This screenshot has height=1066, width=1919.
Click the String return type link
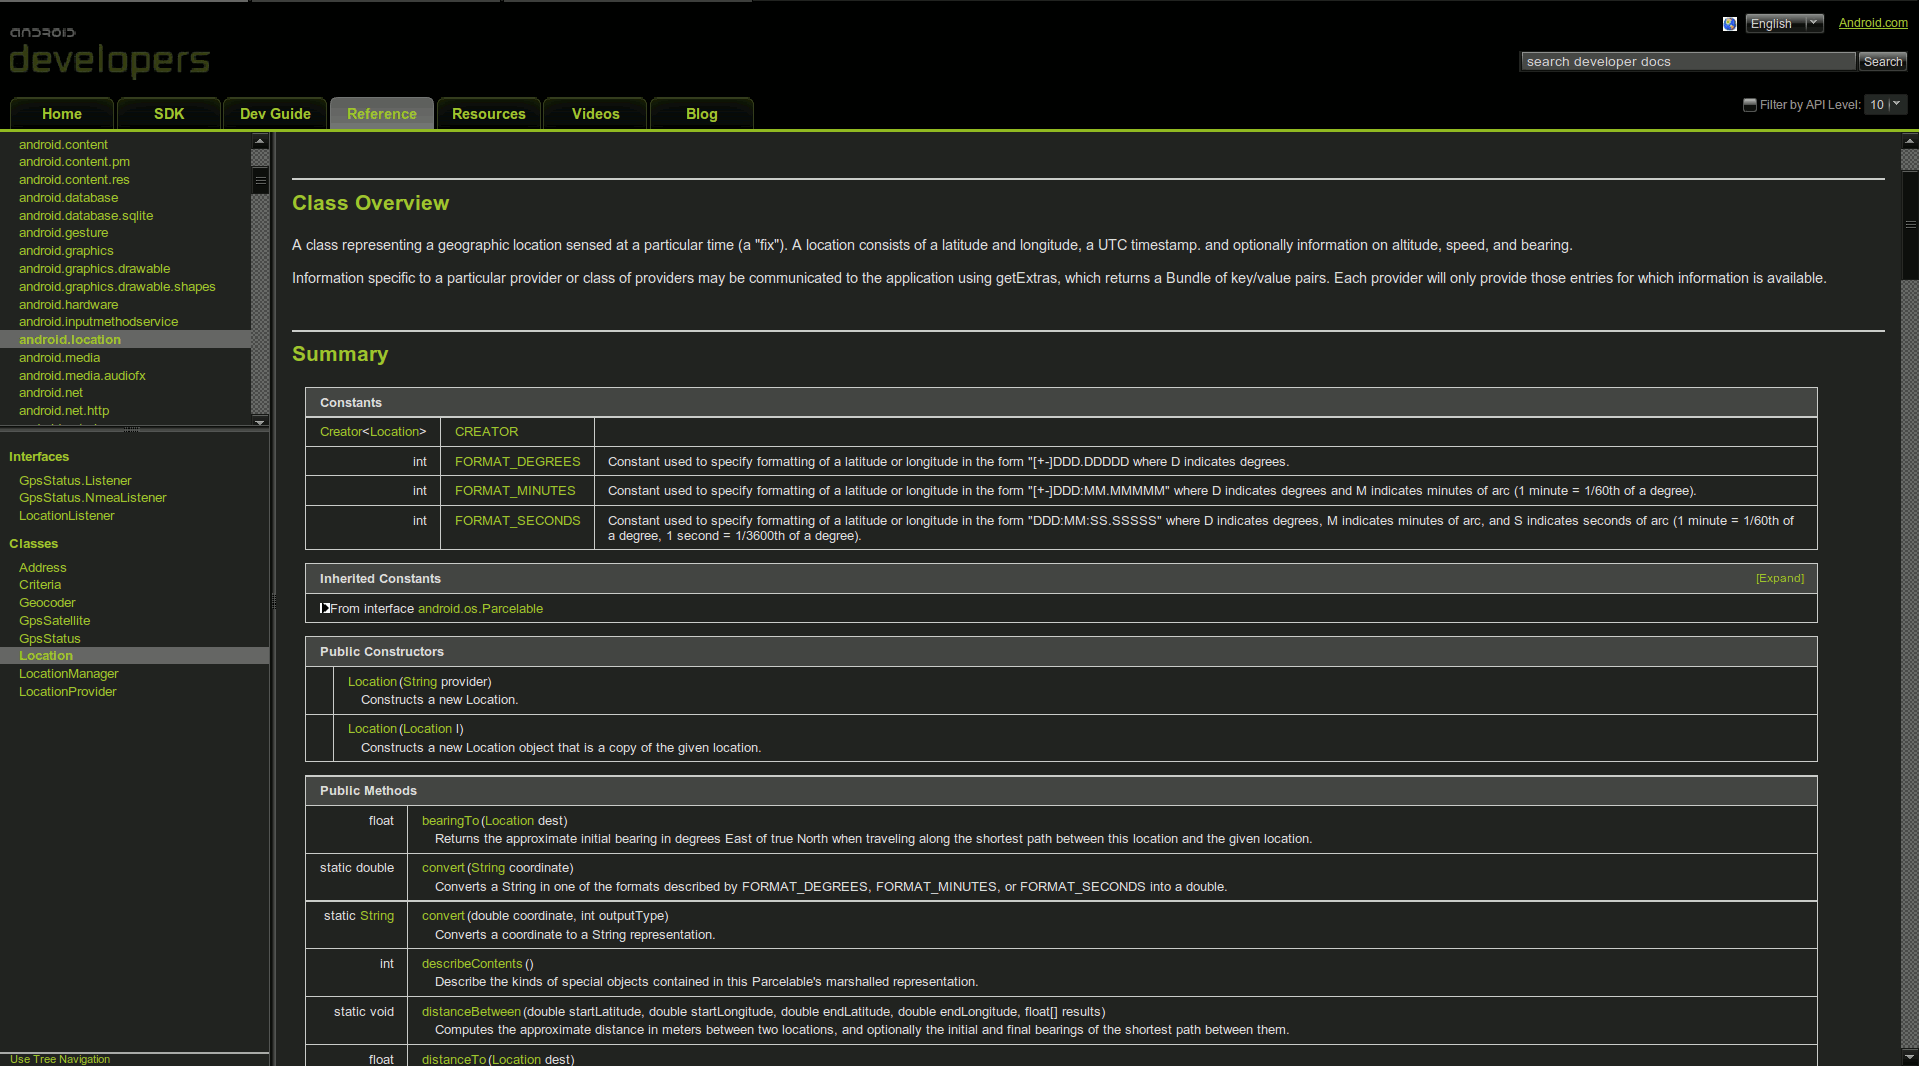point(377,916)
